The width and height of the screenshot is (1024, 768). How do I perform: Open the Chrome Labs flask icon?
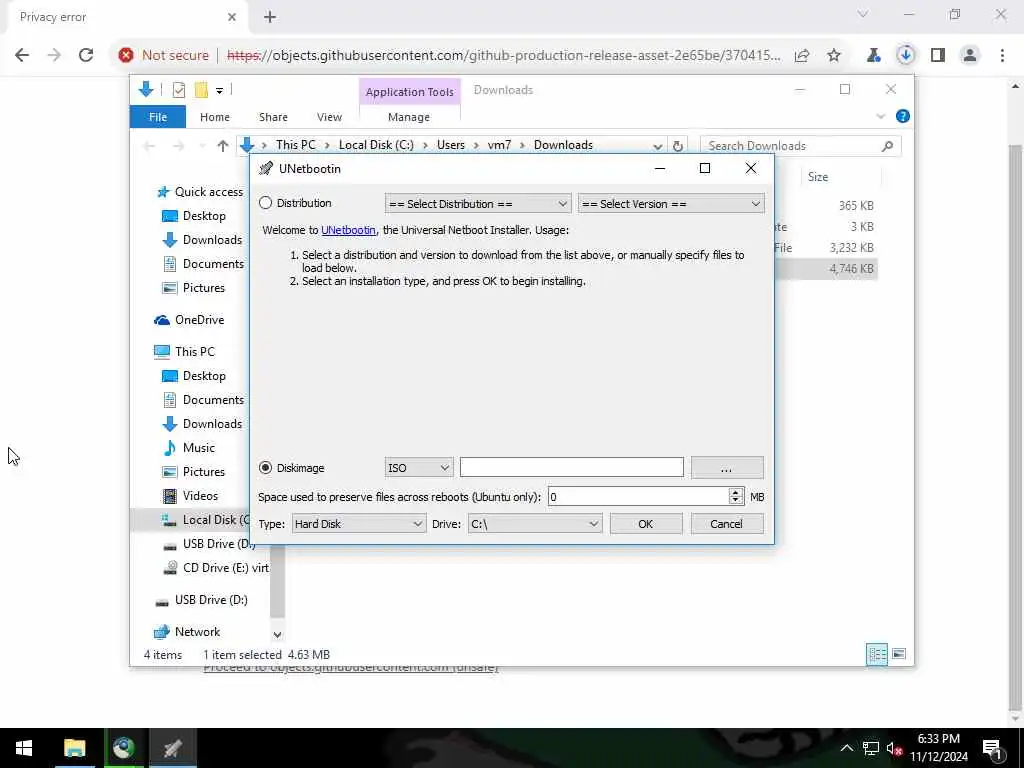[874, 56]
